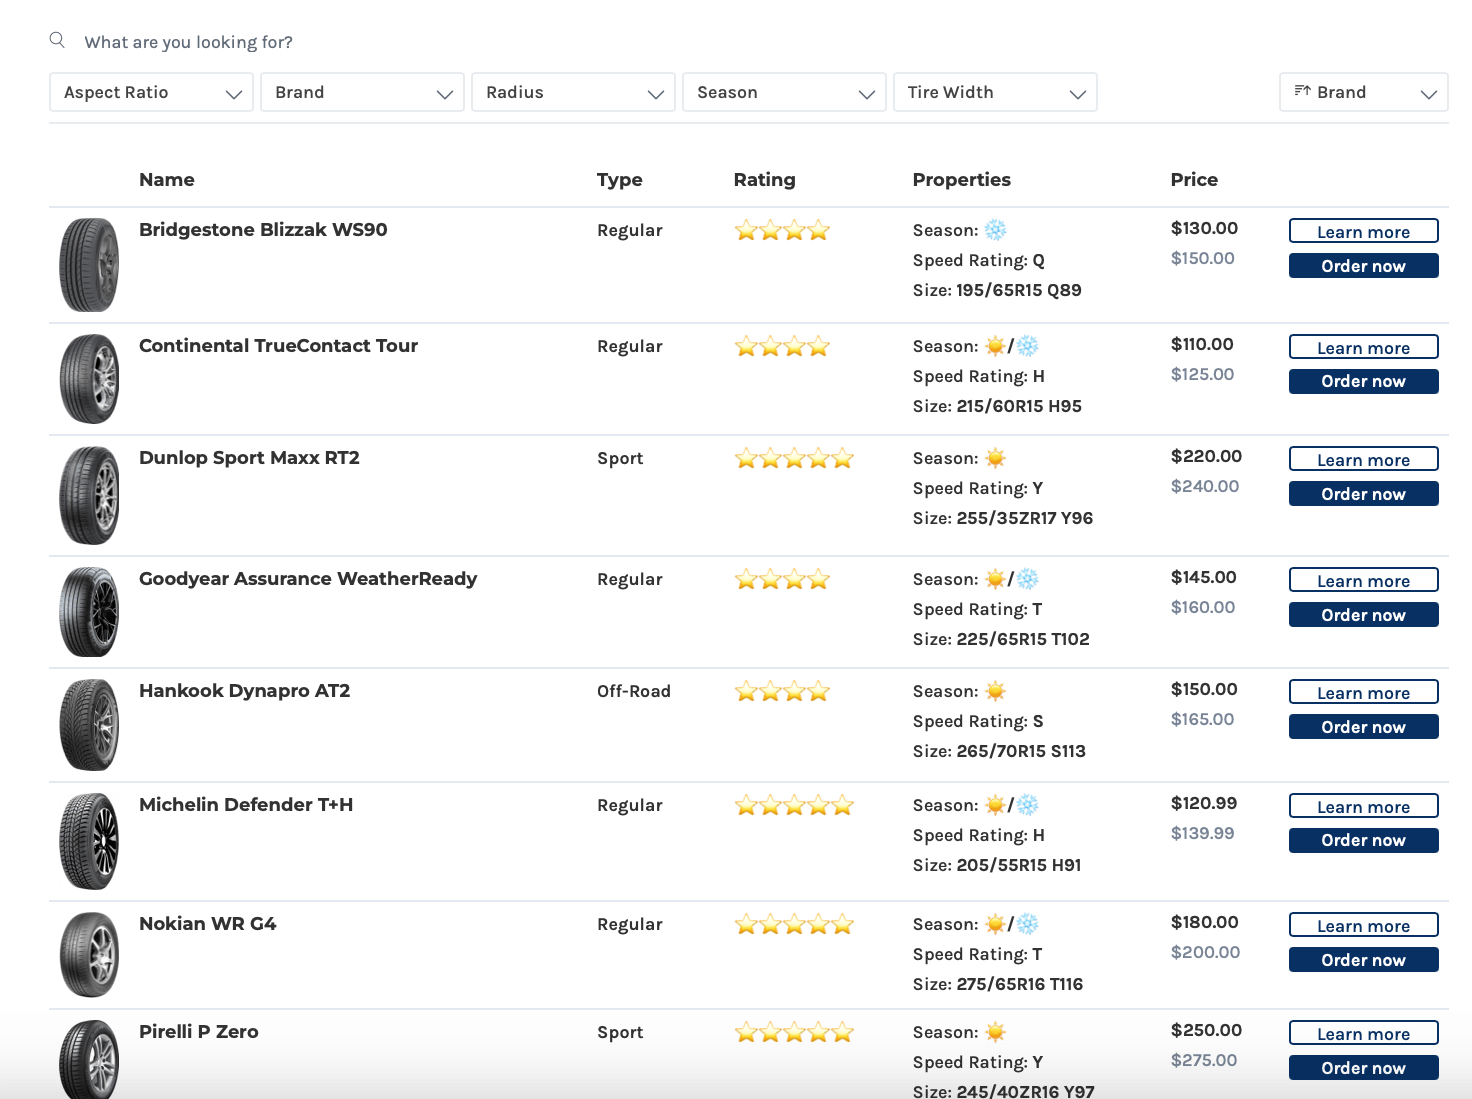Order the Bridgestone Blizzak WS90 now
Screen dimensions: 1472x1099
click(1364, 266)
